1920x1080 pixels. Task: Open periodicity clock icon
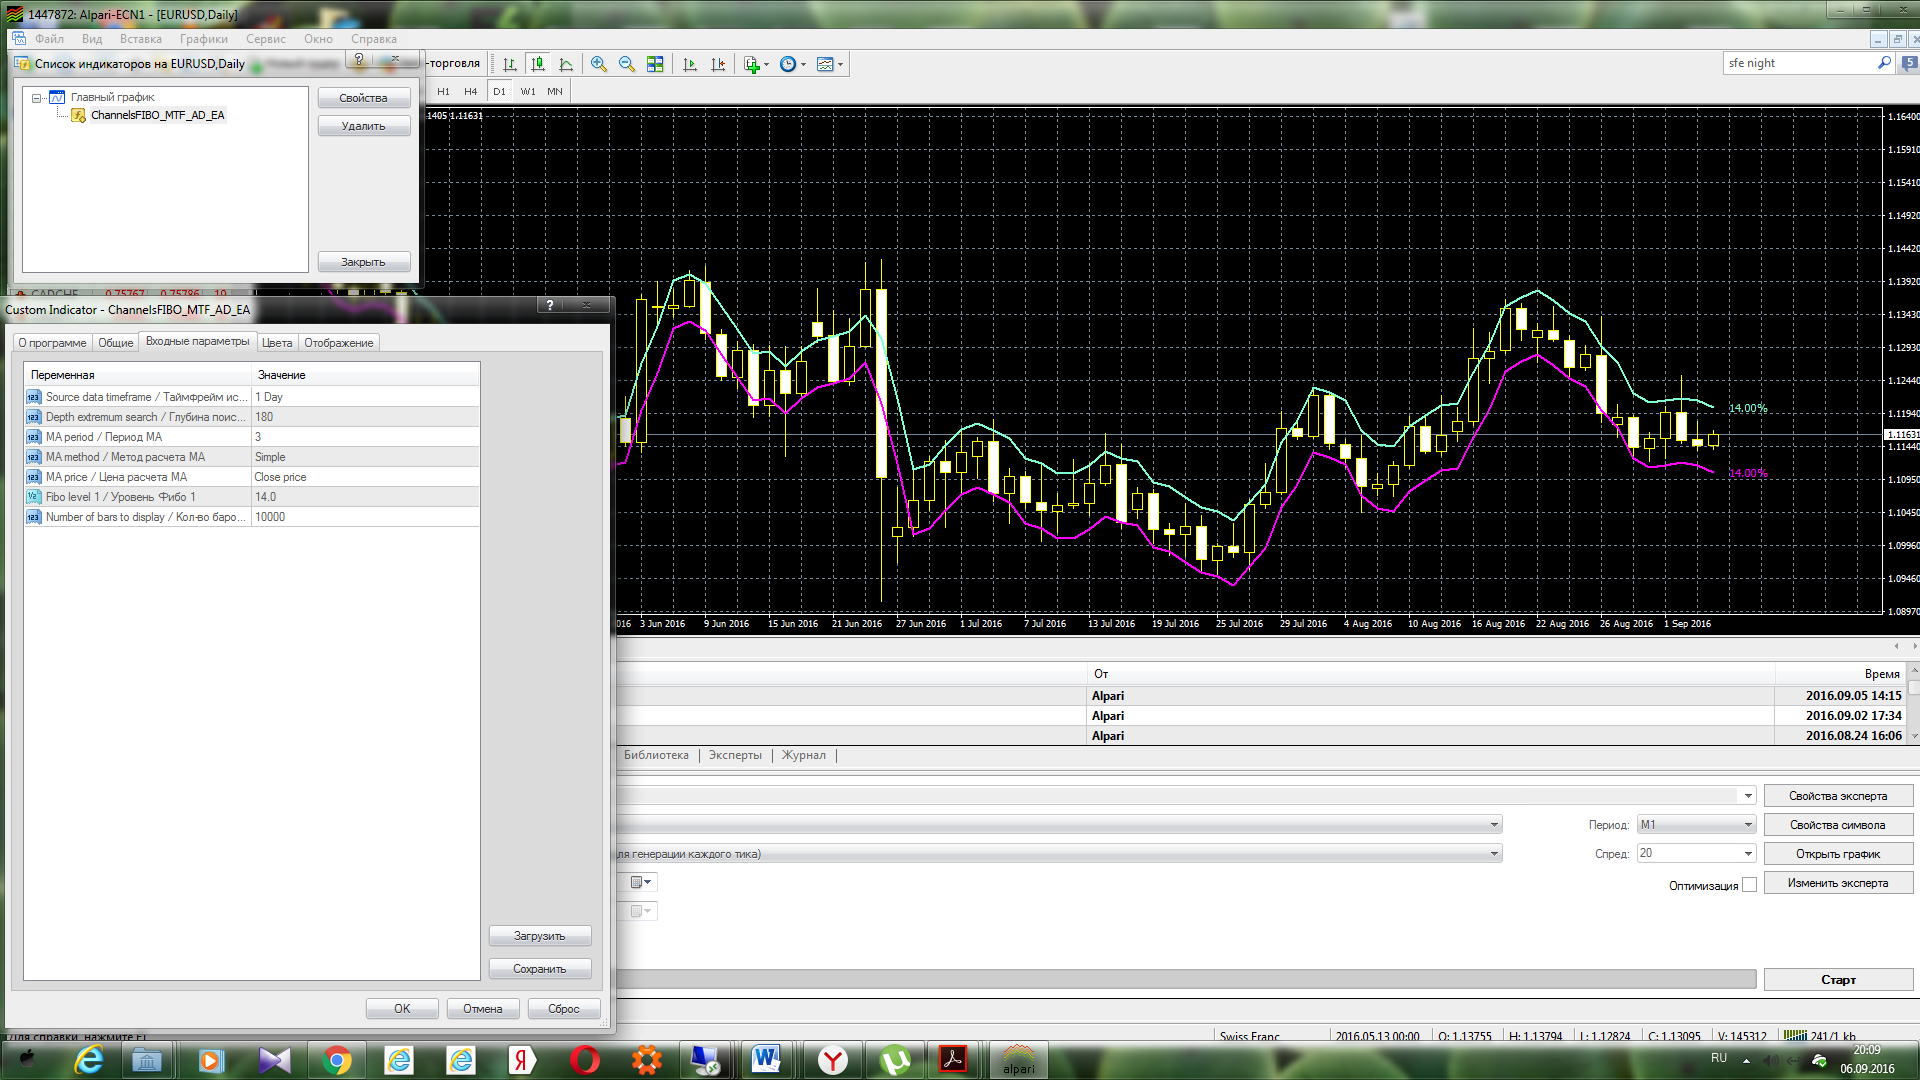788,64
